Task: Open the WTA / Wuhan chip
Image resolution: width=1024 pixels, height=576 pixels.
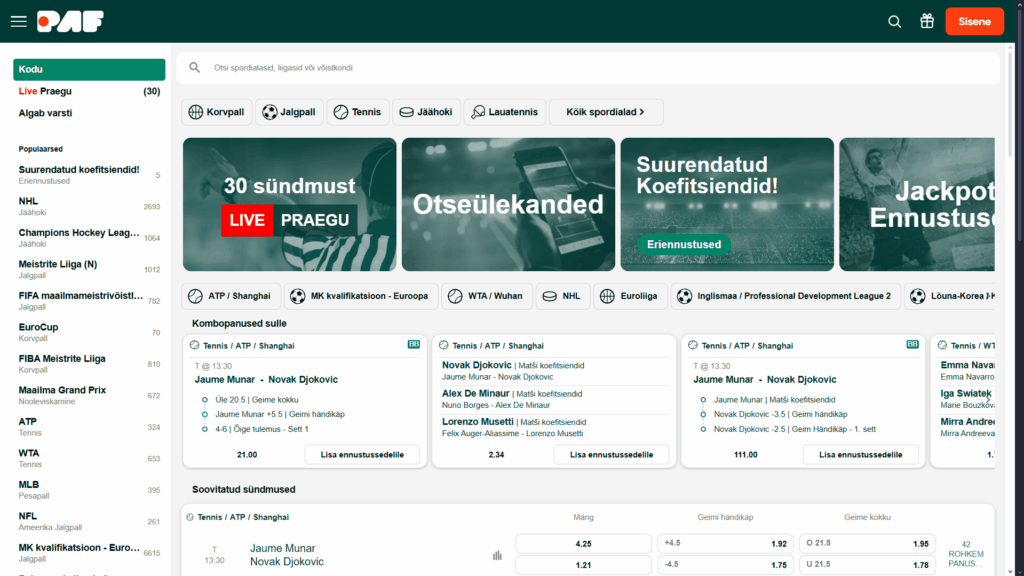Action: pos(489,296)
